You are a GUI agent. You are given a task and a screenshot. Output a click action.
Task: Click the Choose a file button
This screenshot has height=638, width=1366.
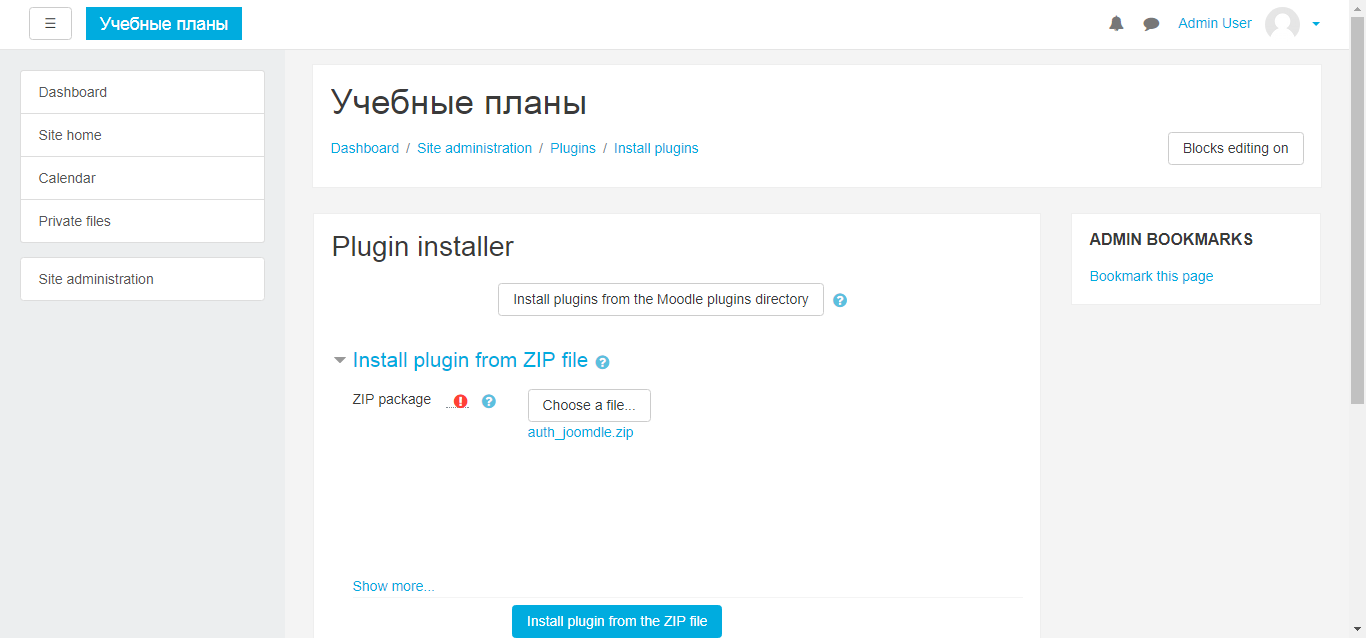click(x=589, y=405)
